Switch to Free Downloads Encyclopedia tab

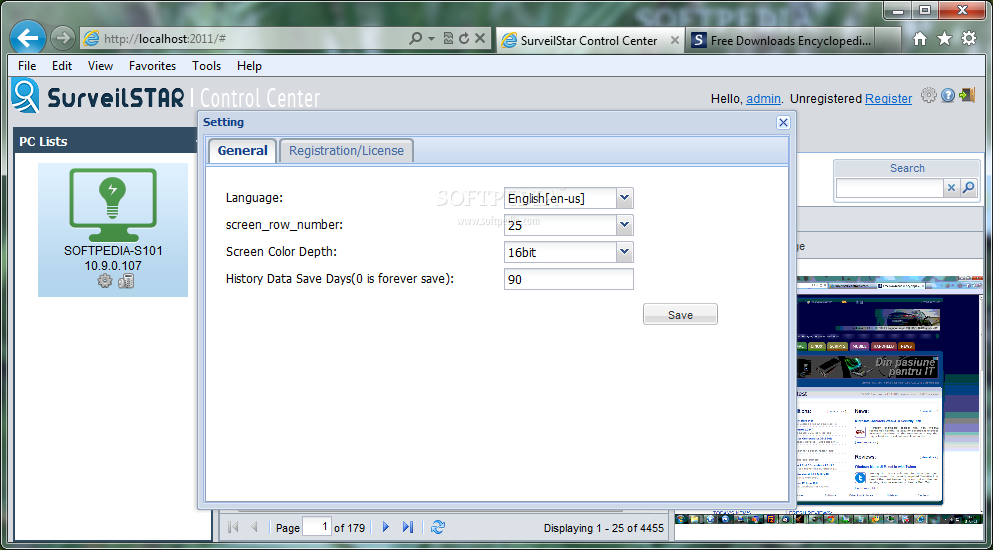[x=781, y=41]
